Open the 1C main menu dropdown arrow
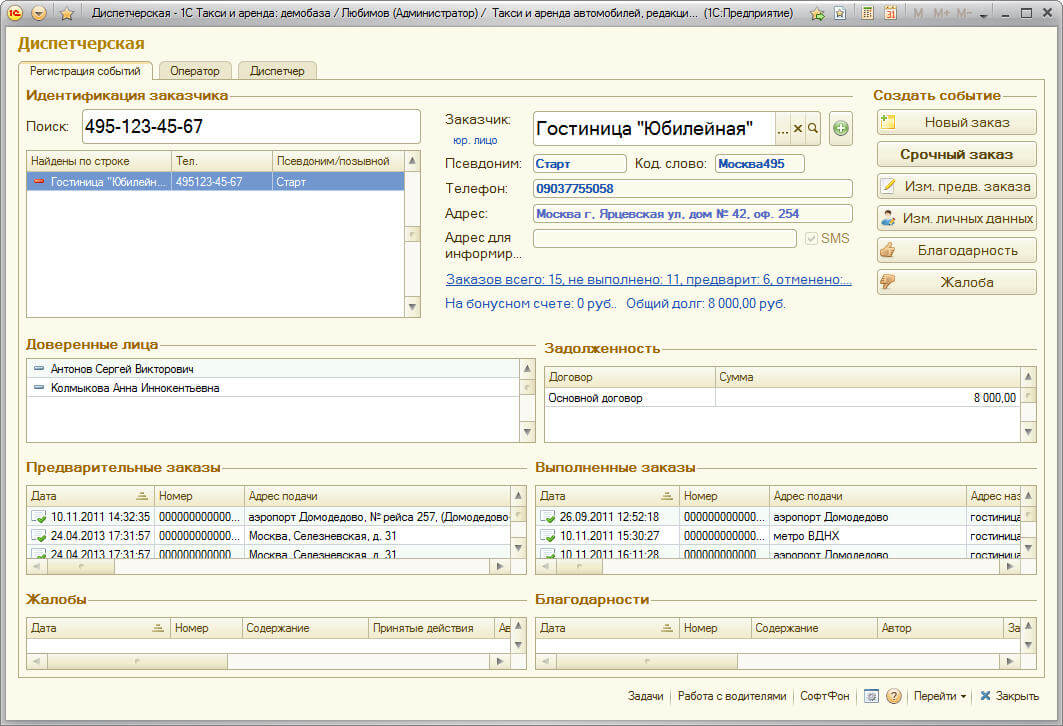1063x726 pixels. 39,14
